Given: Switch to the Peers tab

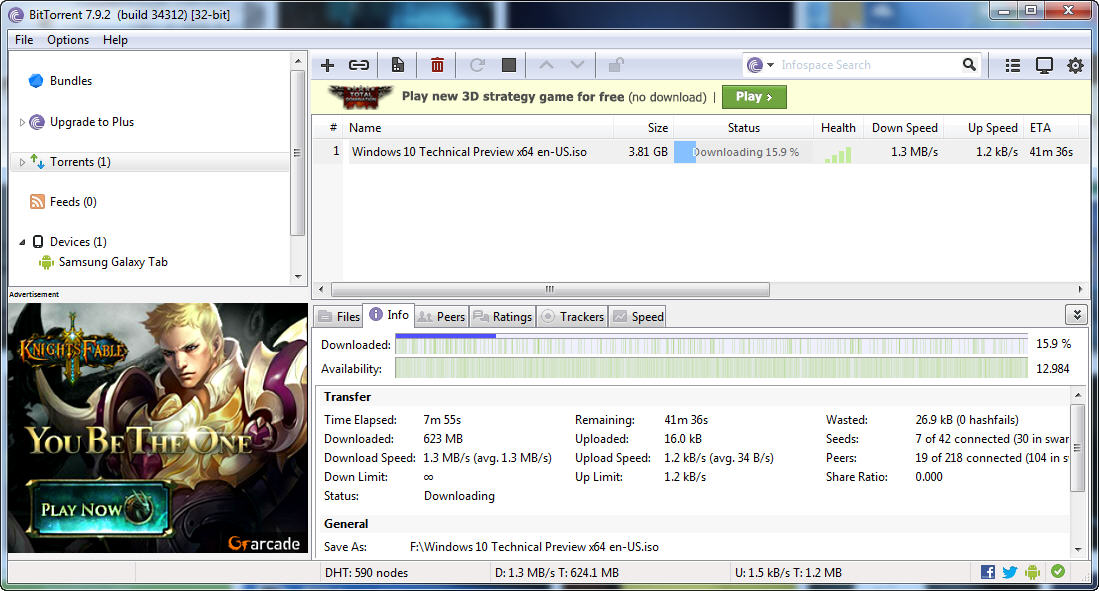Looking at the screenshot, I should coord(441,316).
